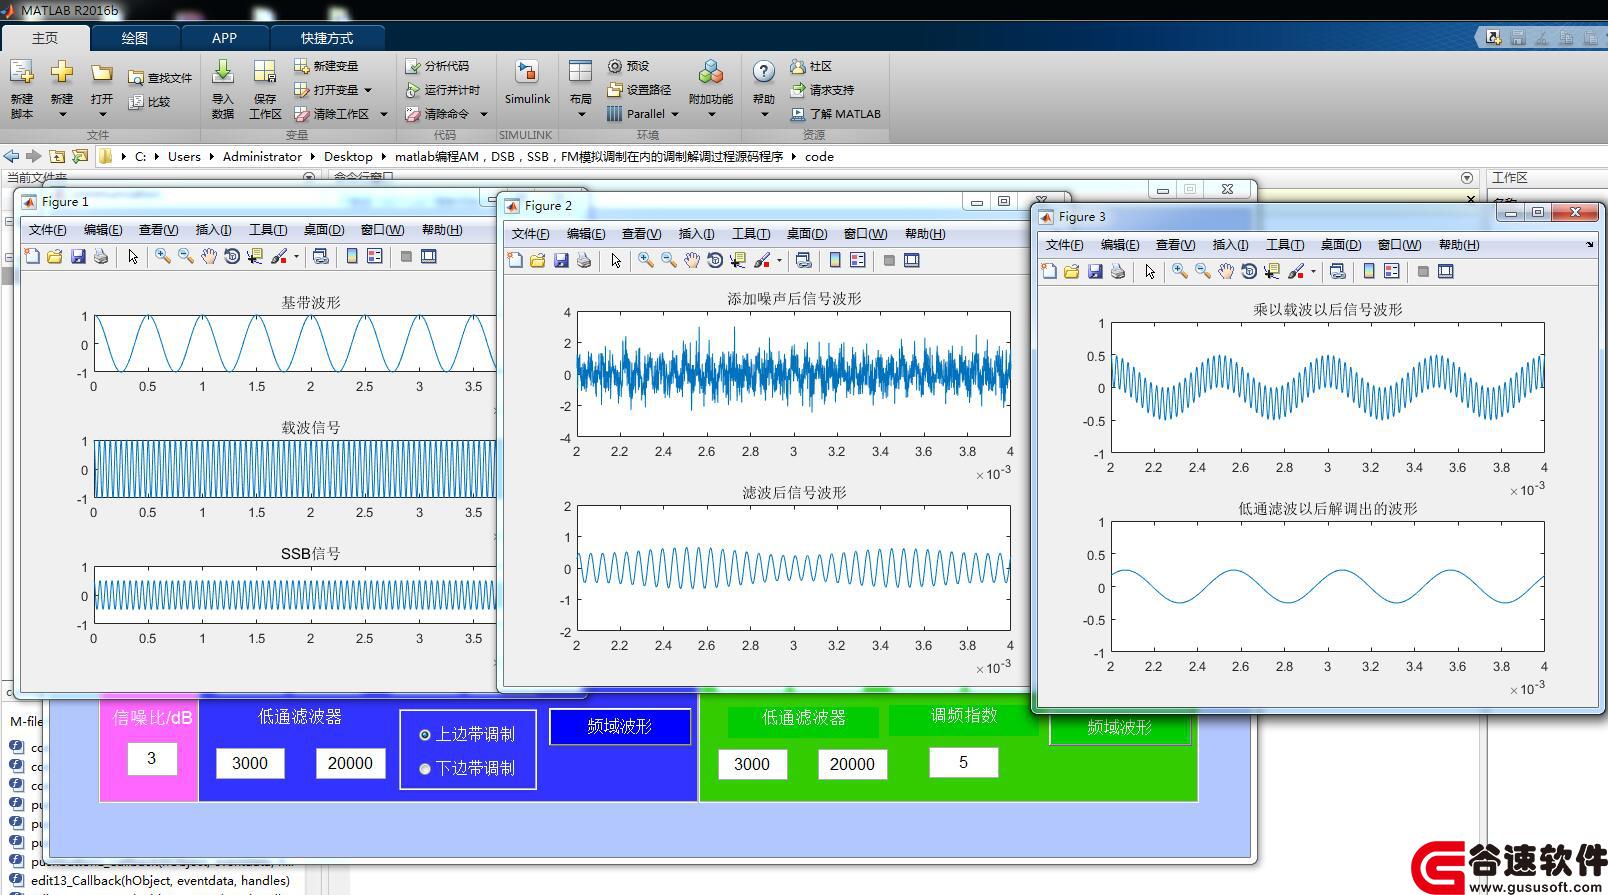Select 下边带调制 radio button
This screenshot has width=1608, height=895.
pos(425,769)
